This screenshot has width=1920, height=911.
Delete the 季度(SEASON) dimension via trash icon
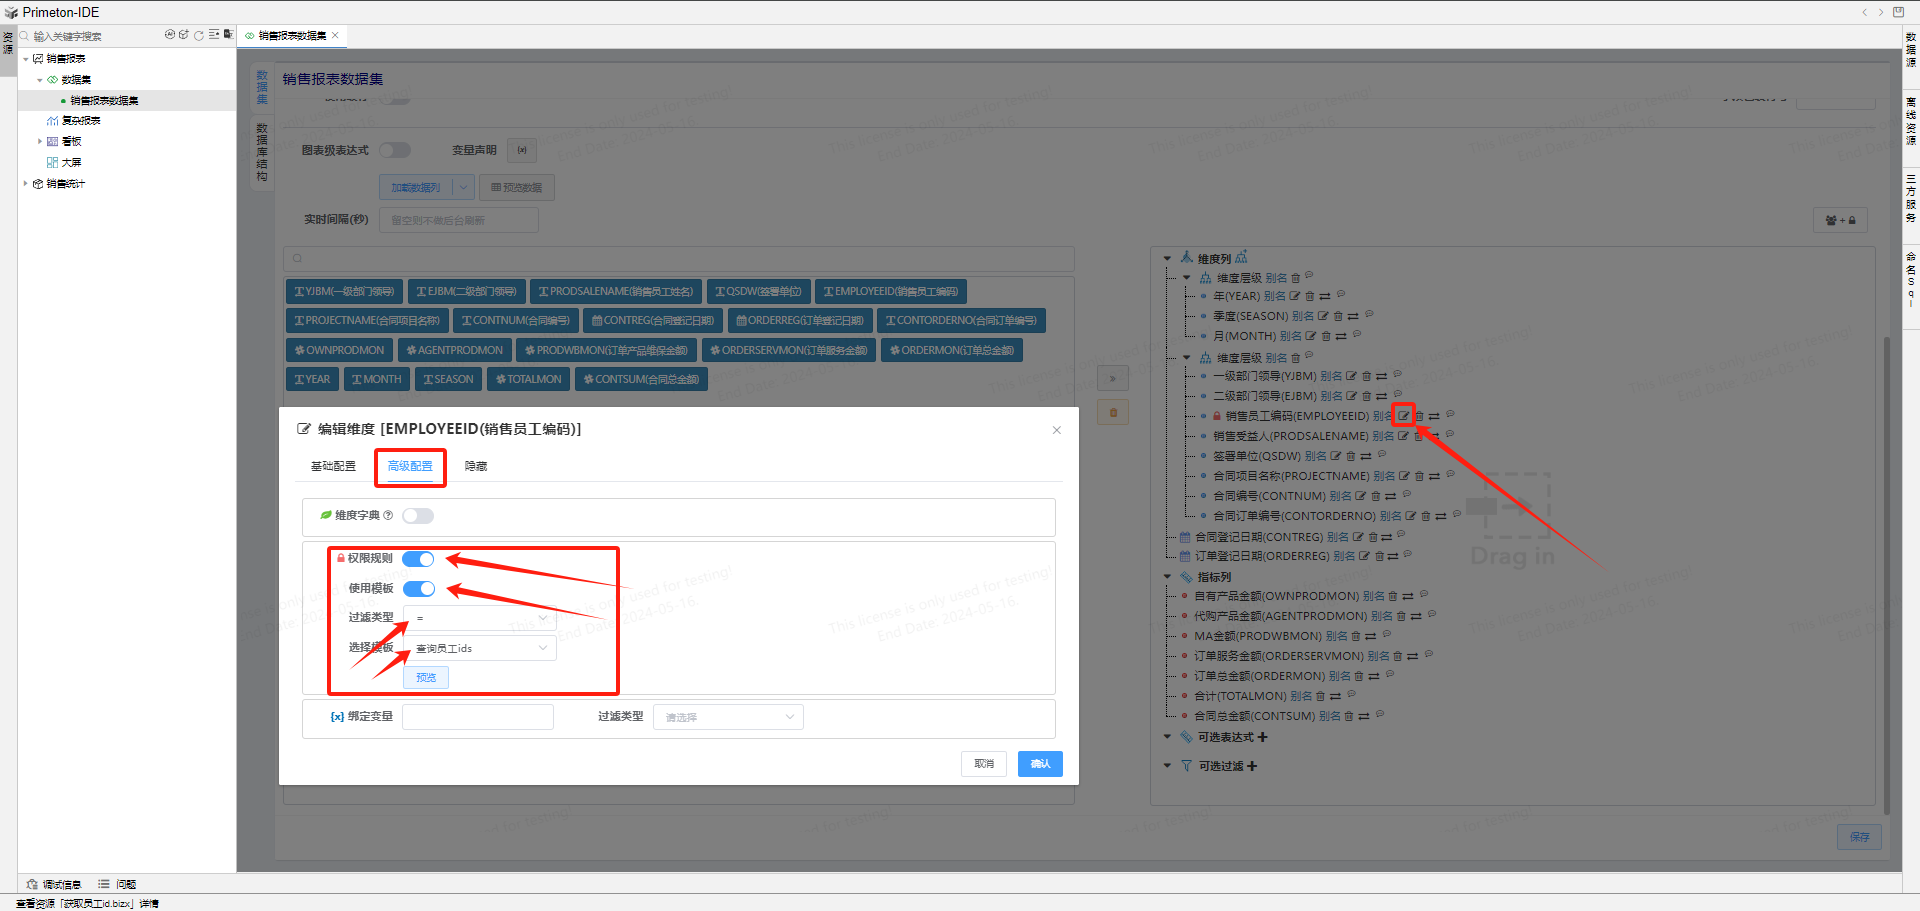click(1337, 316)
